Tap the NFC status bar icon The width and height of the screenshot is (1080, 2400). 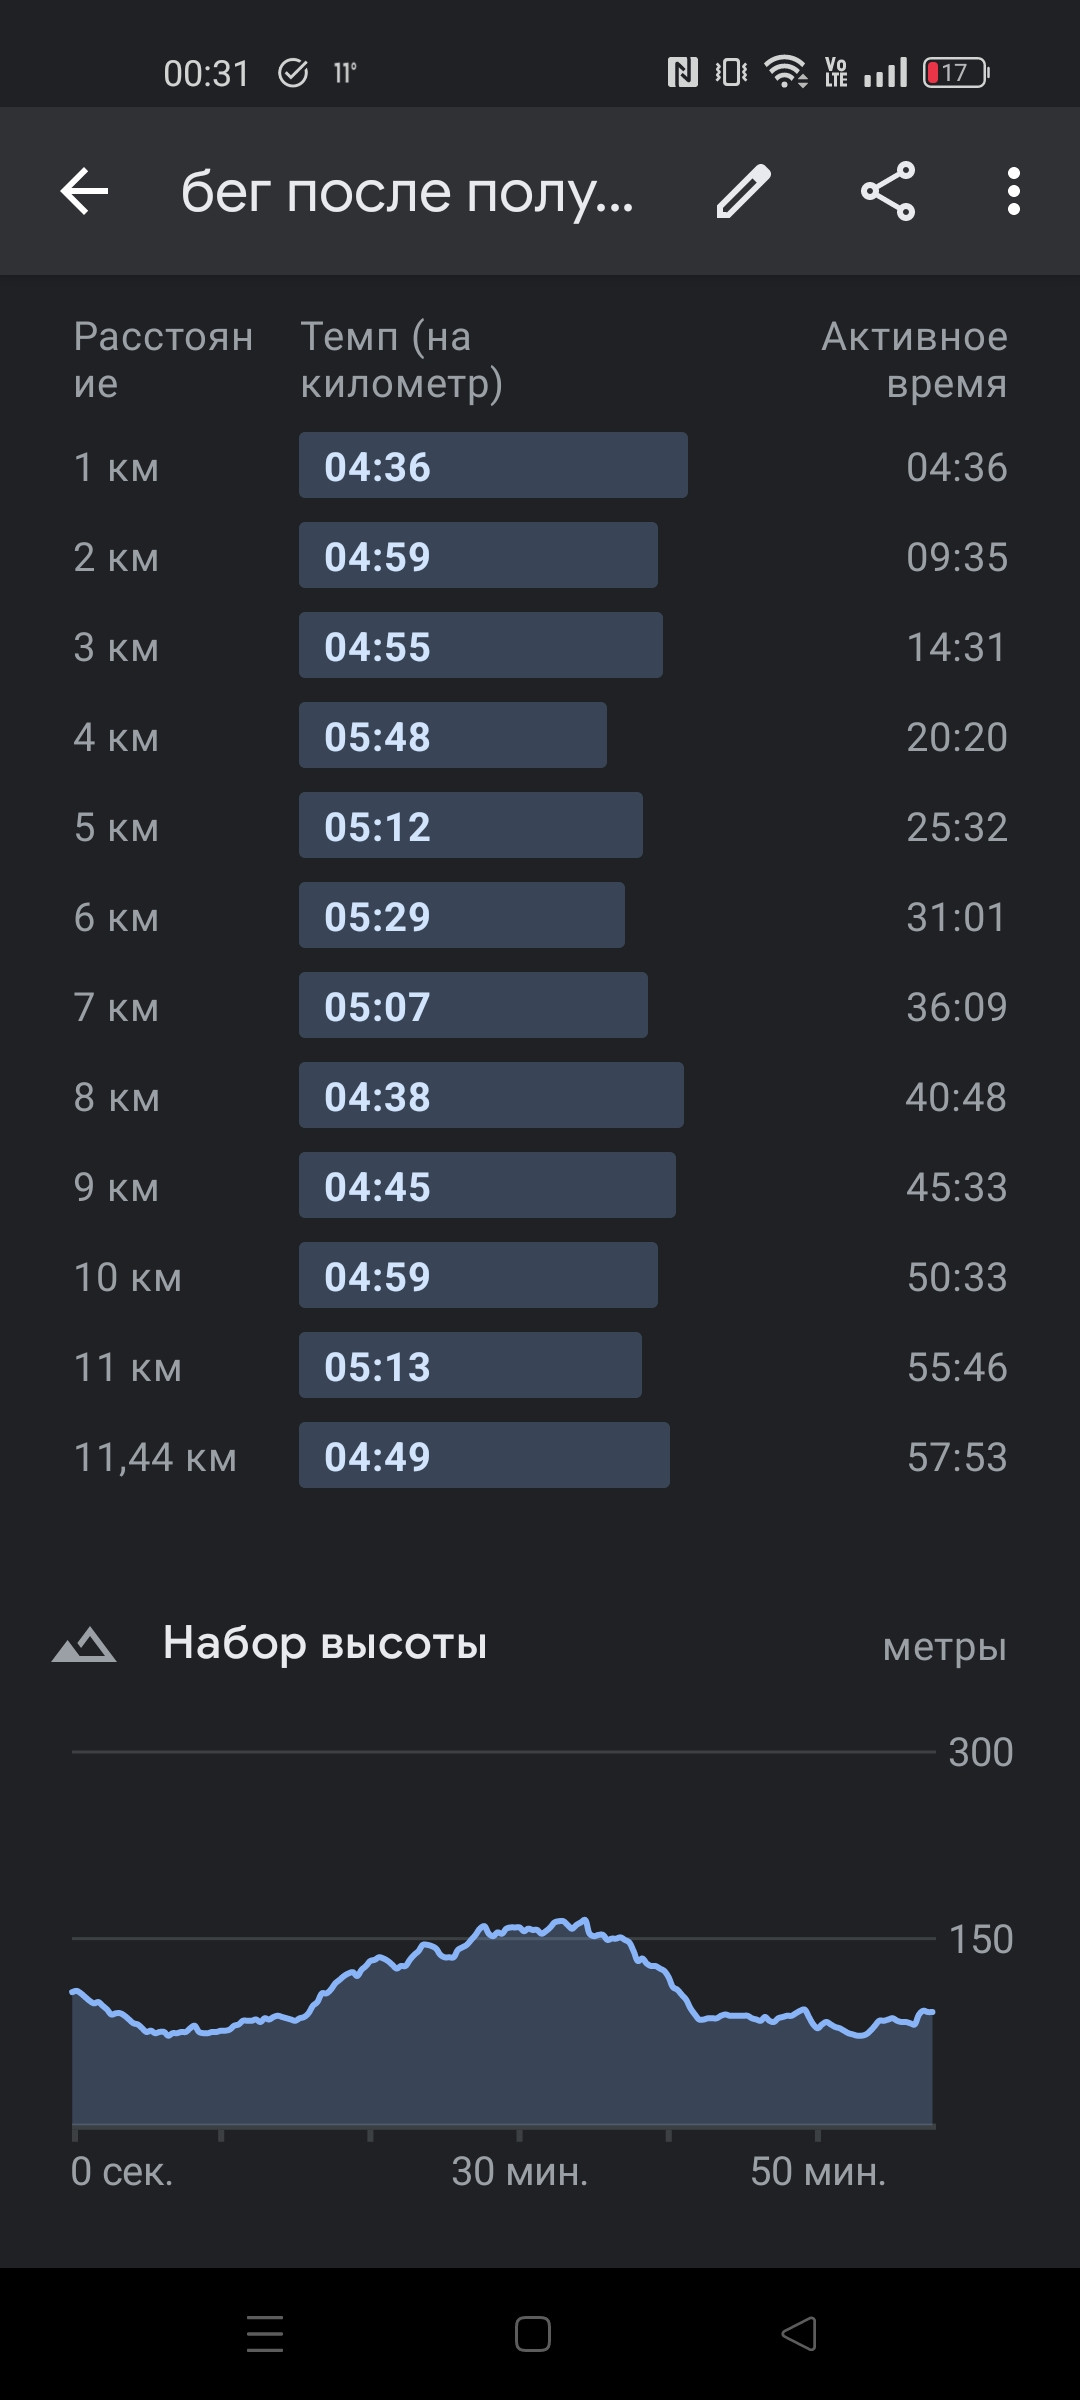pos(683,72)
